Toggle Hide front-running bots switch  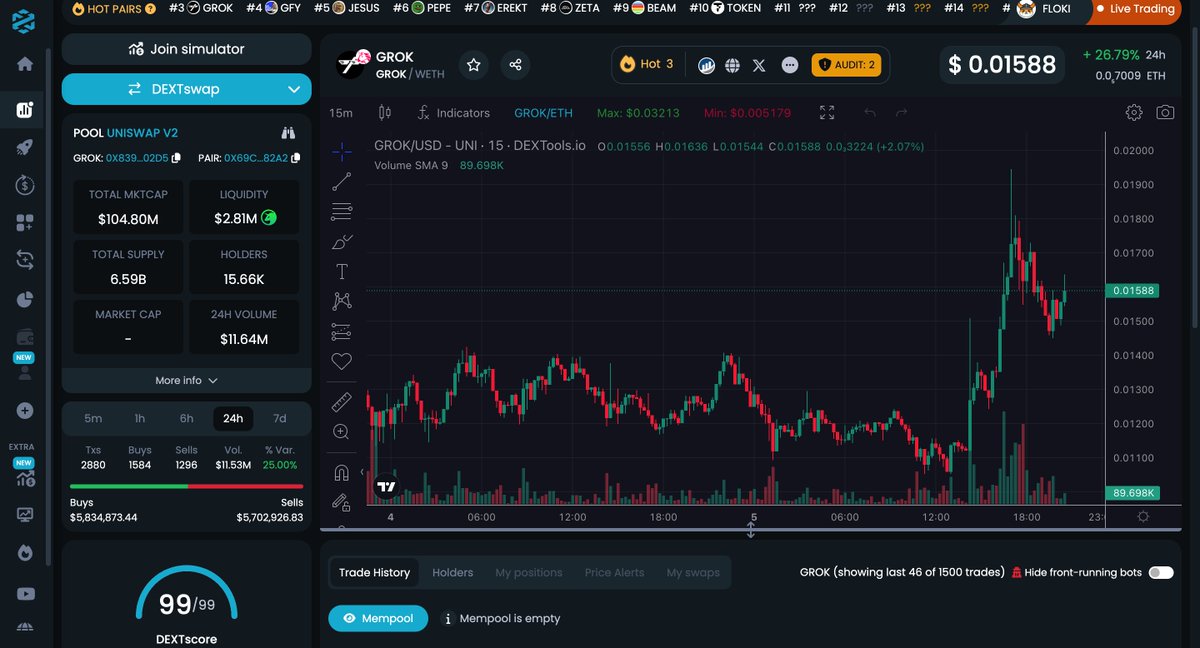pos(1161,572)
